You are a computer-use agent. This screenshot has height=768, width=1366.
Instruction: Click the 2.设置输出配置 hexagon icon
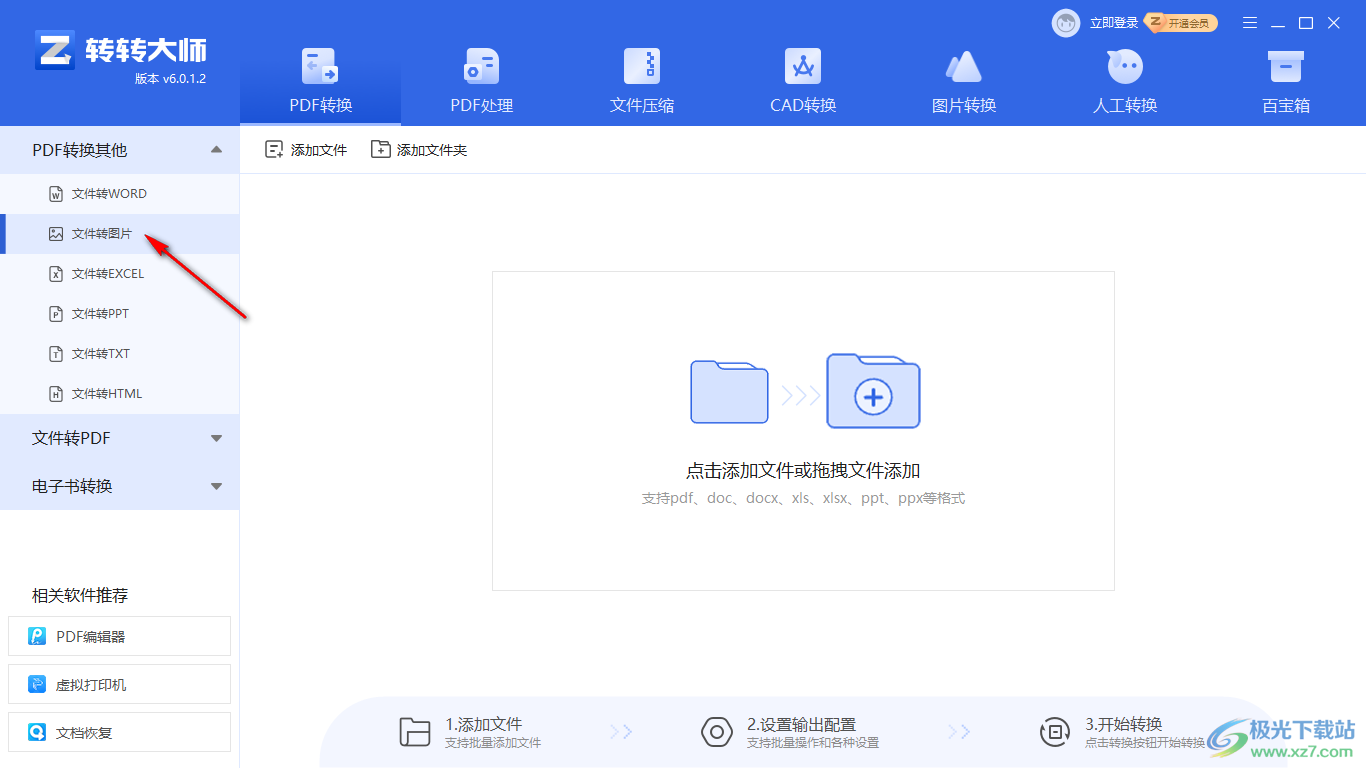(x=717, y=732)
